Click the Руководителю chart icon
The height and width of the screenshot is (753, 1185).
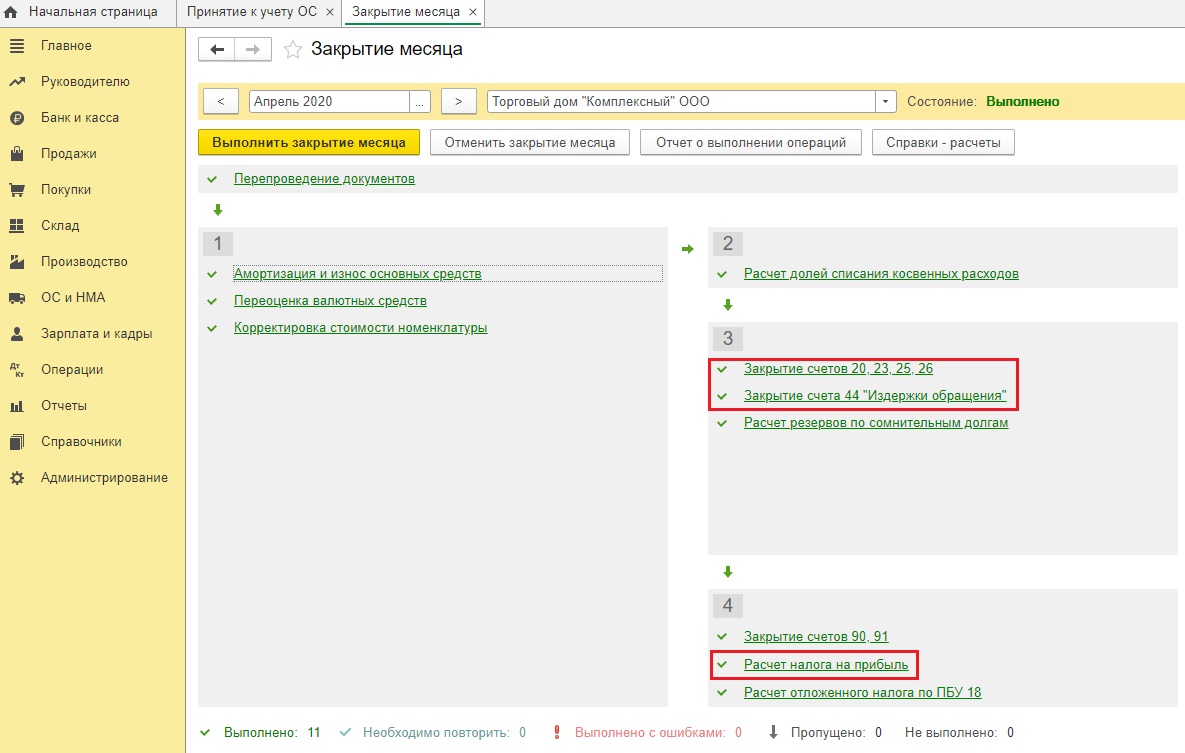tap(17, 82)
